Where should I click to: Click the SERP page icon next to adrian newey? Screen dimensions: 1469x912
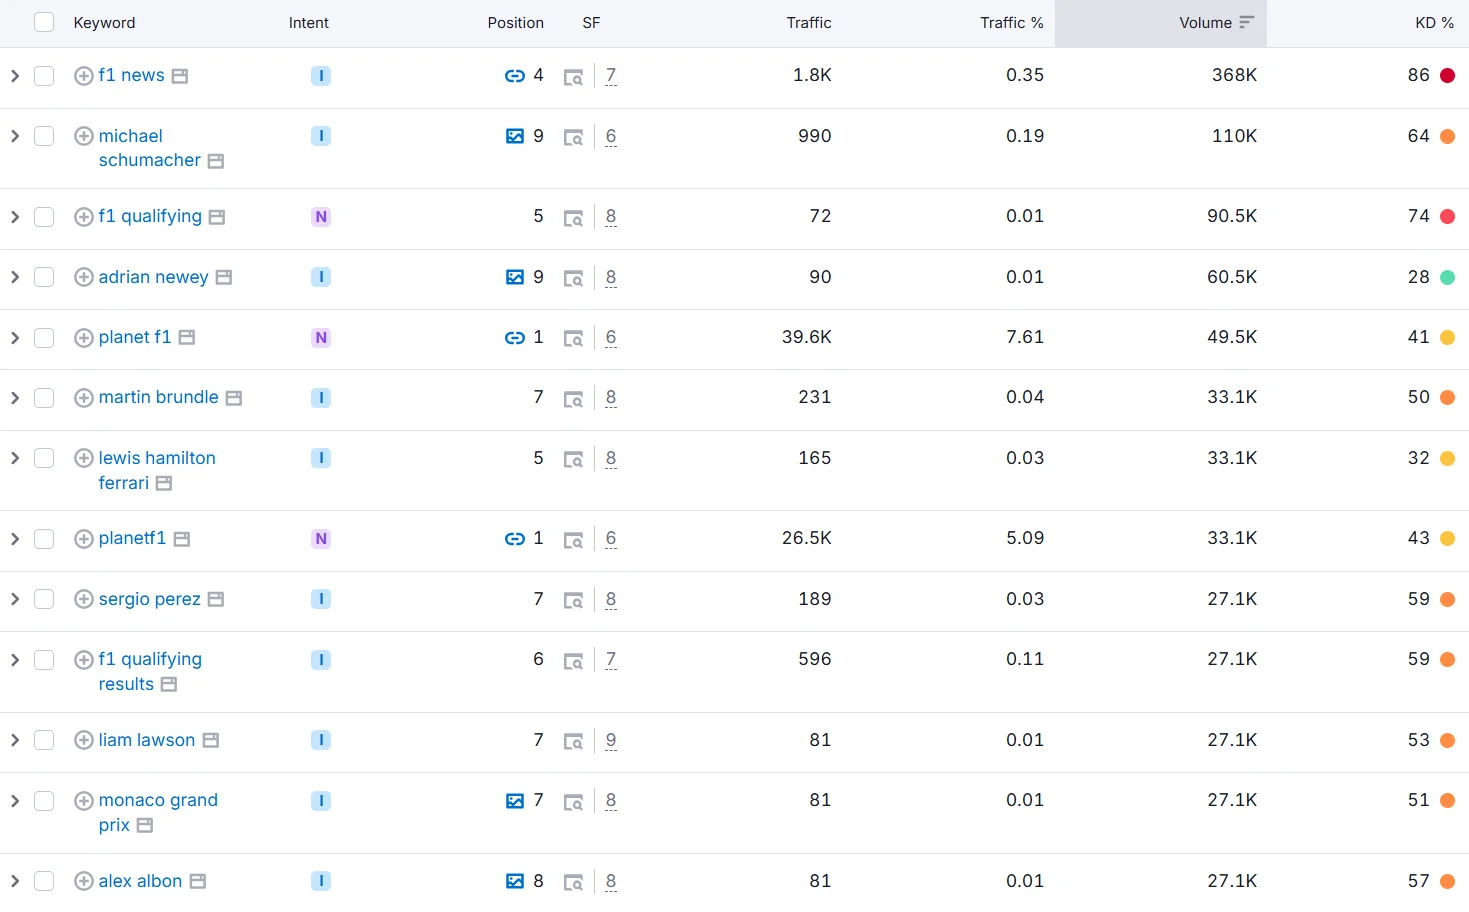point(224,277)
